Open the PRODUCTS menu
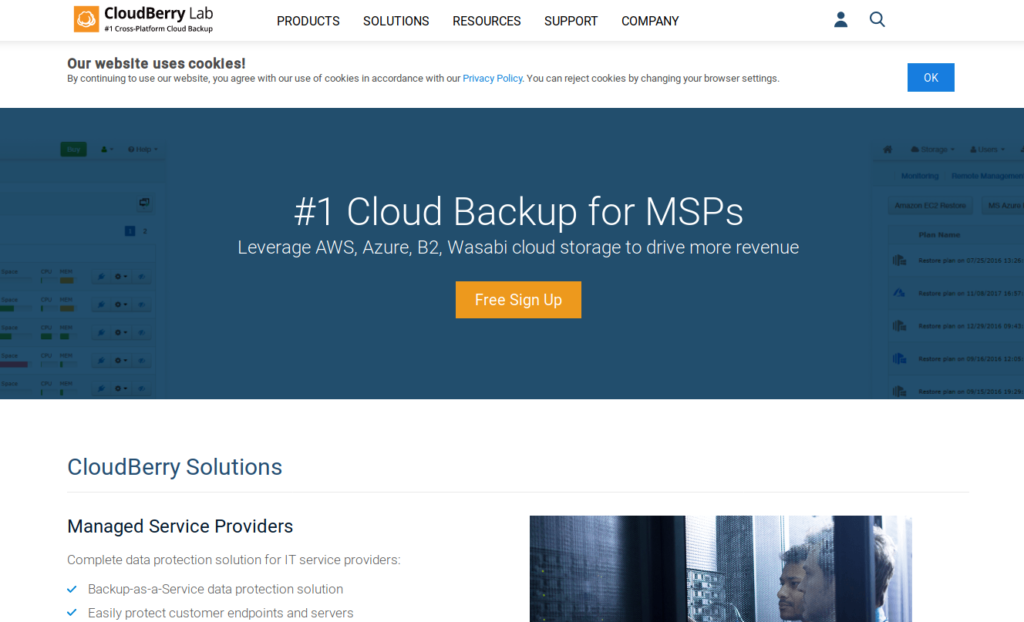 (x=308, y=21)
